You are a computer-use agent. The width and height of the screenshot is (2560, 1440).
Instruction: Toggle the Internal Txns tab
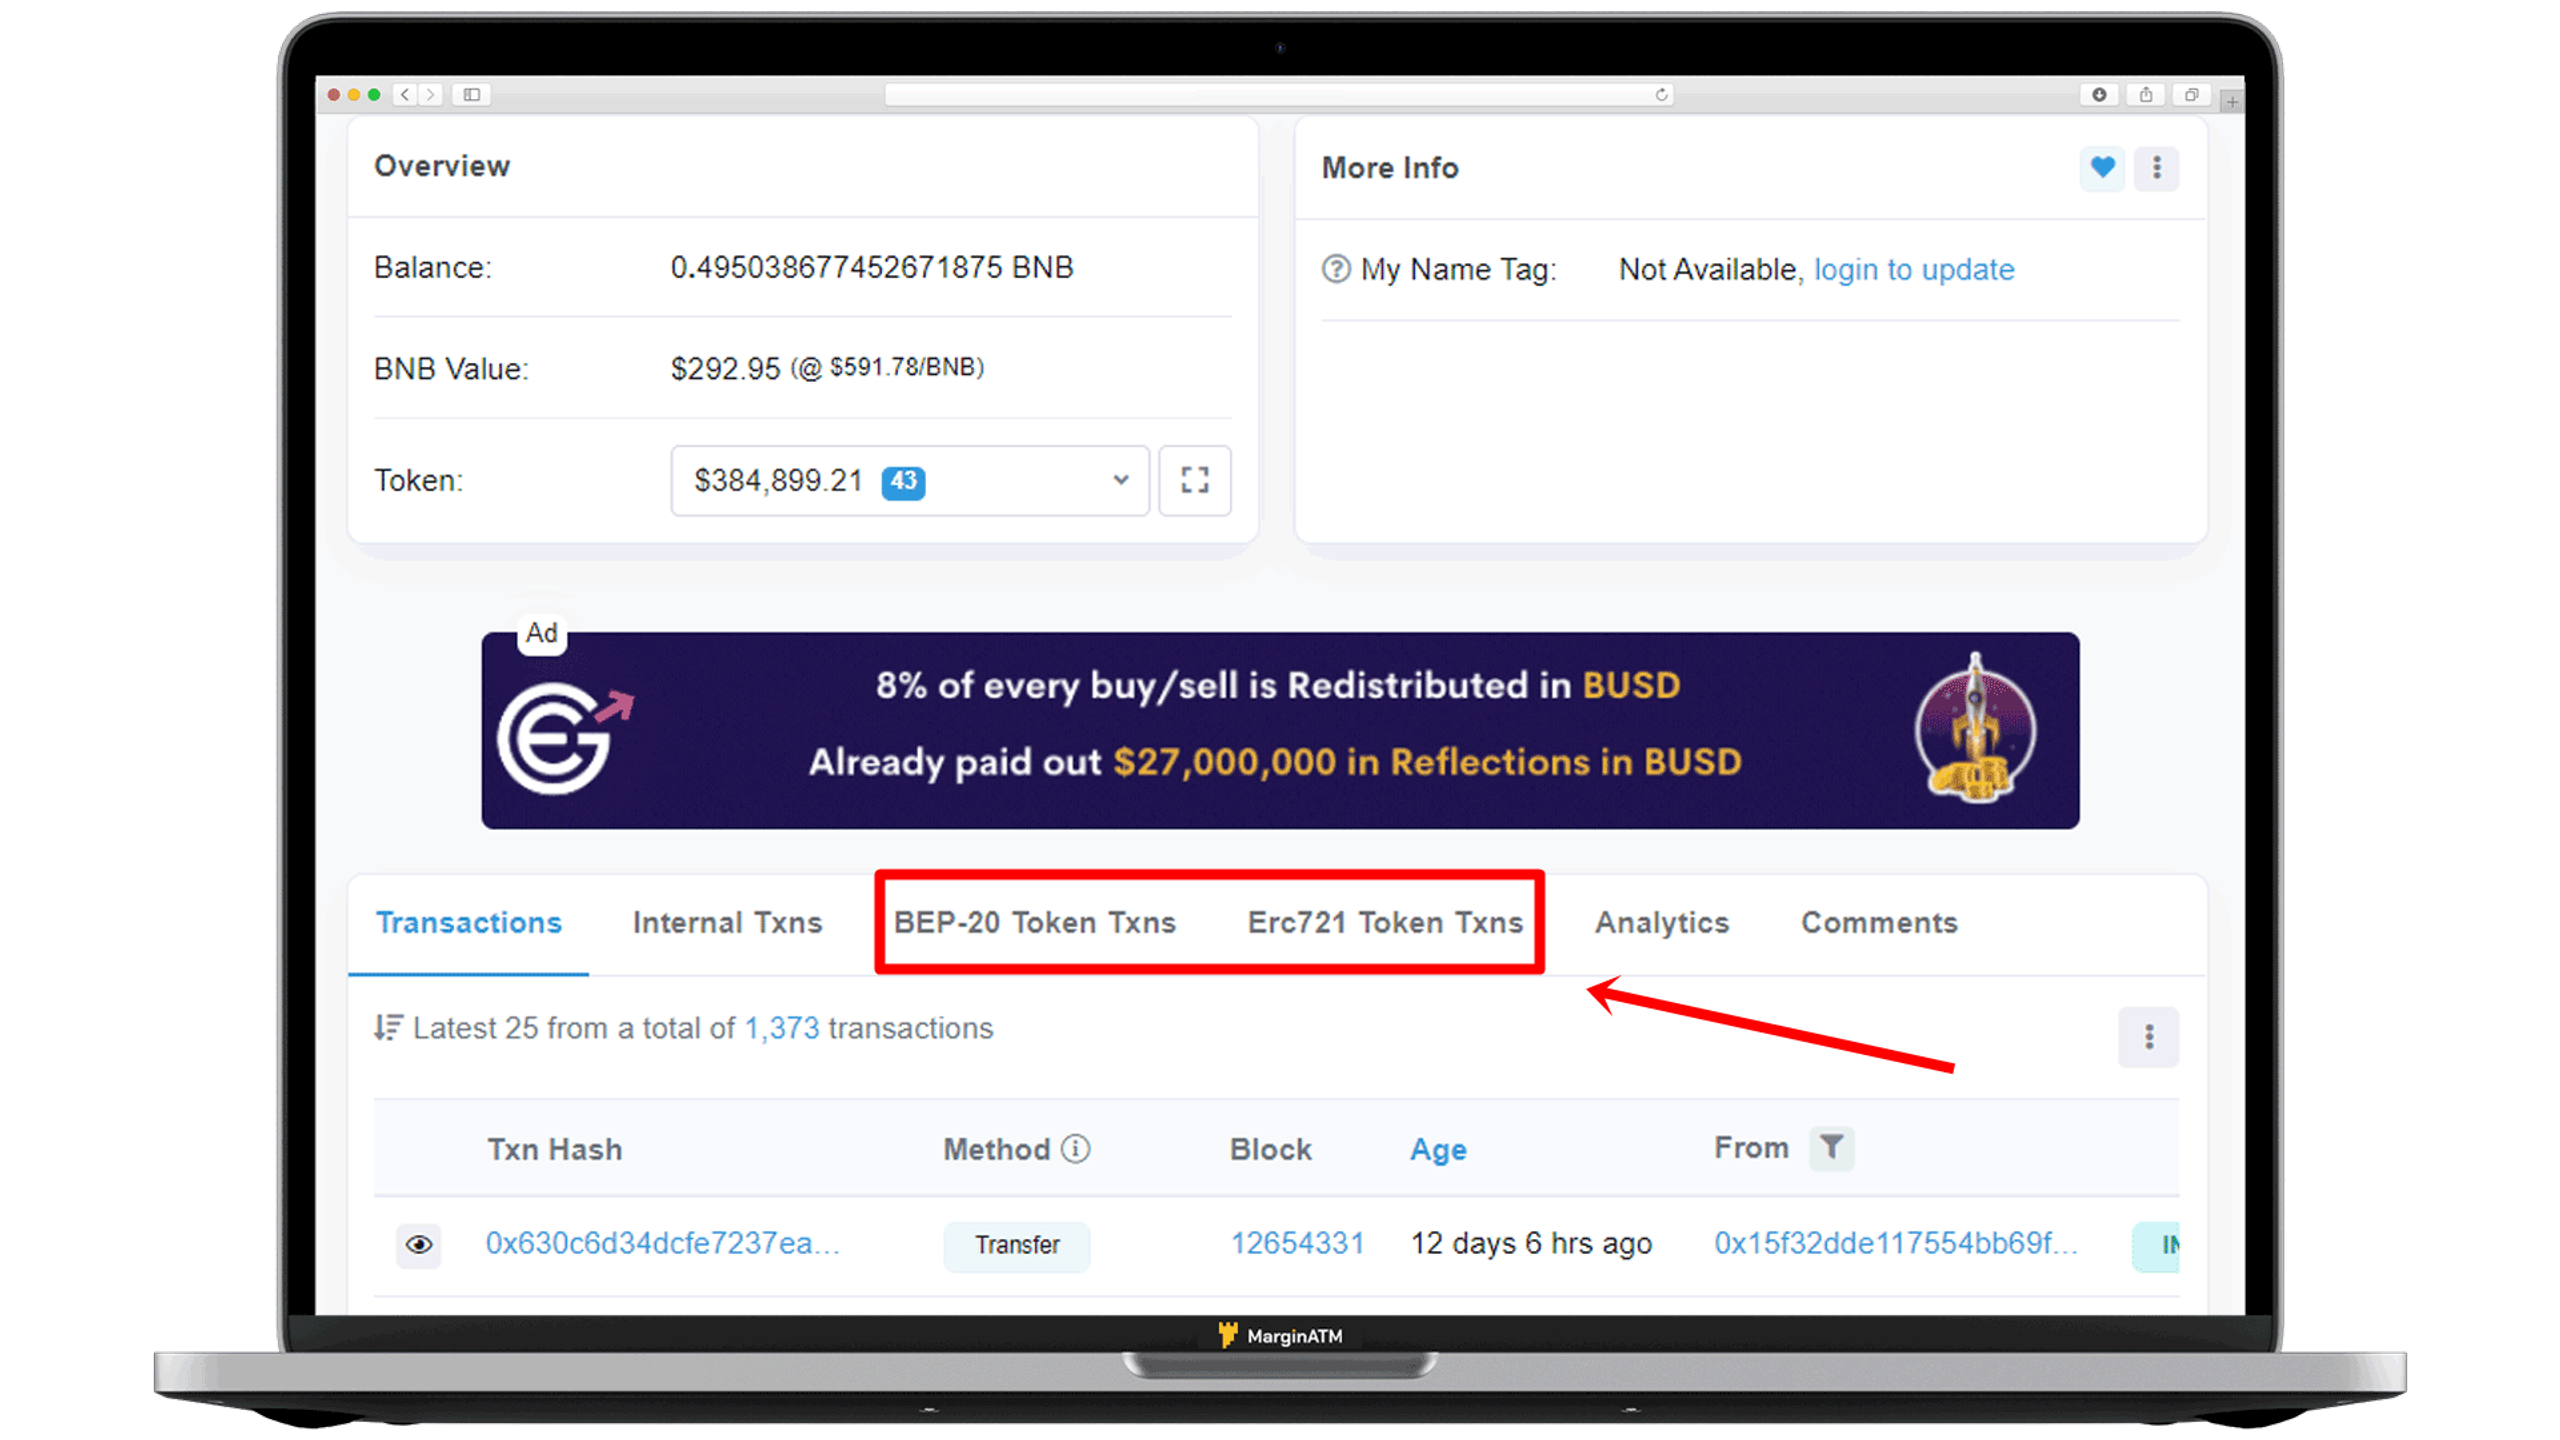726,921
